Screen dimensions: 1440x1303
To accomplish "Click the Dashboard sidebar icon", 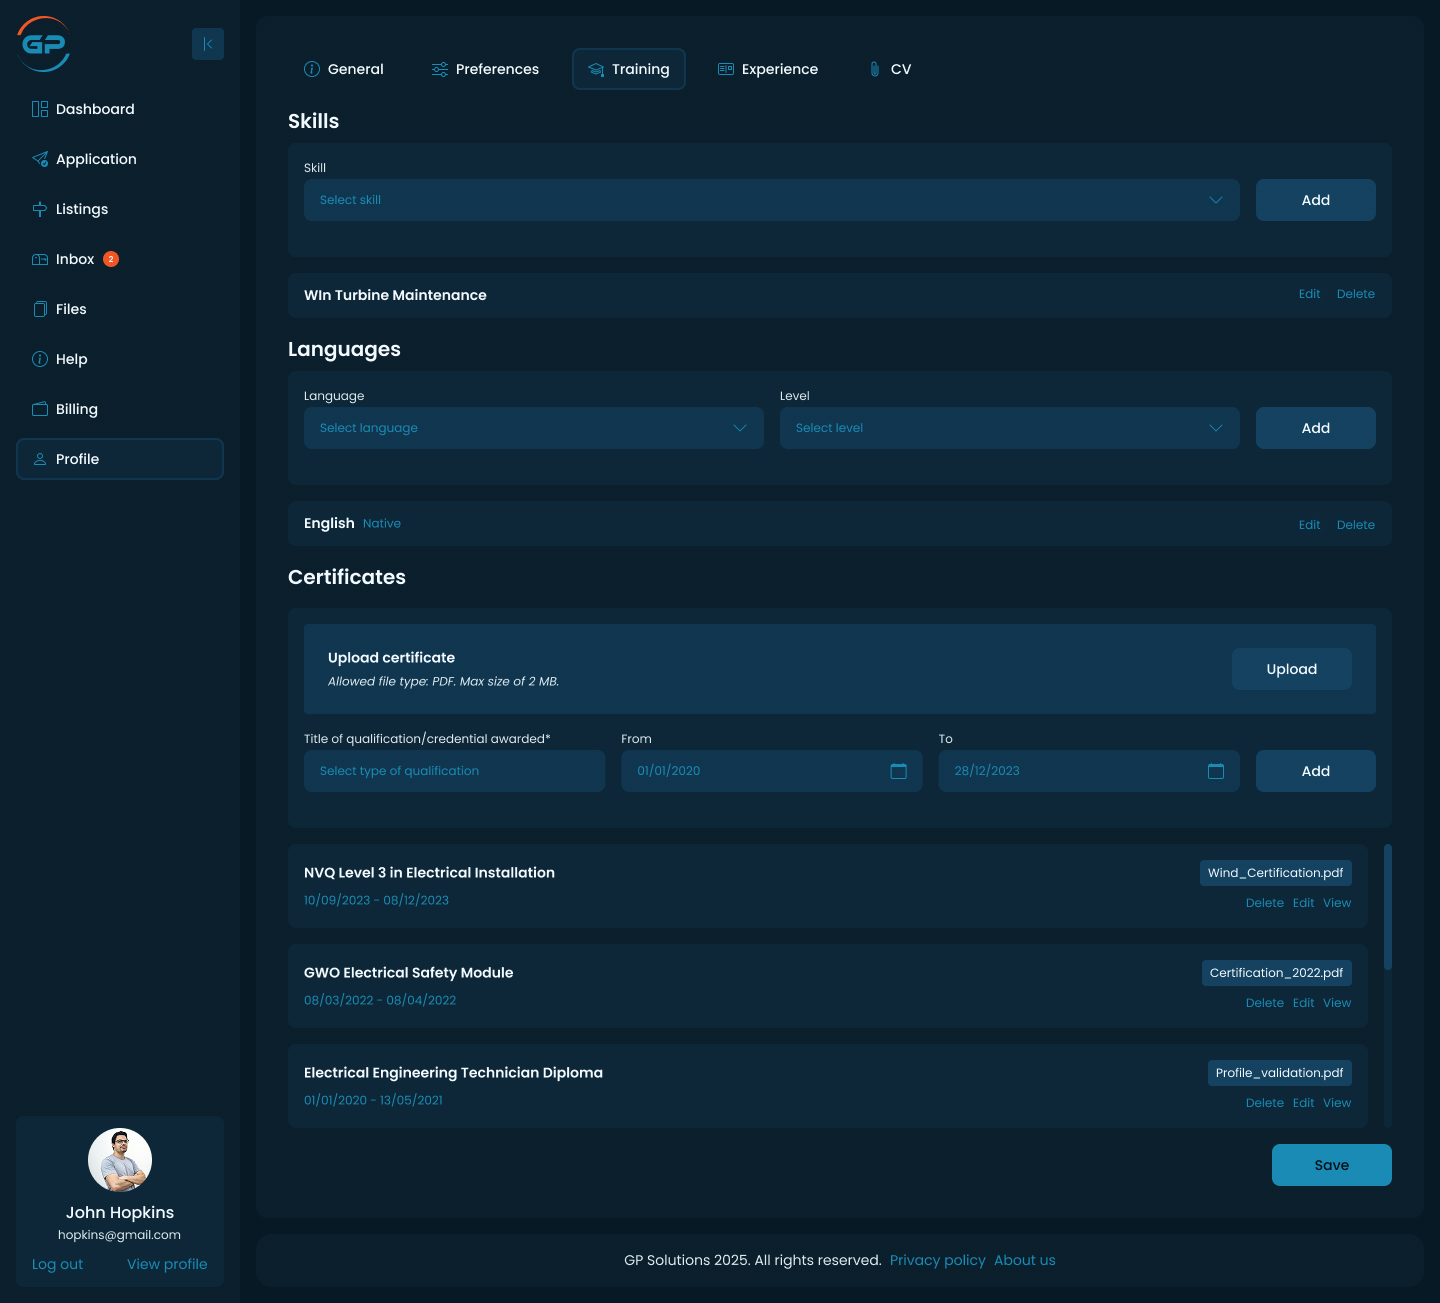I will tap(40, 109).
